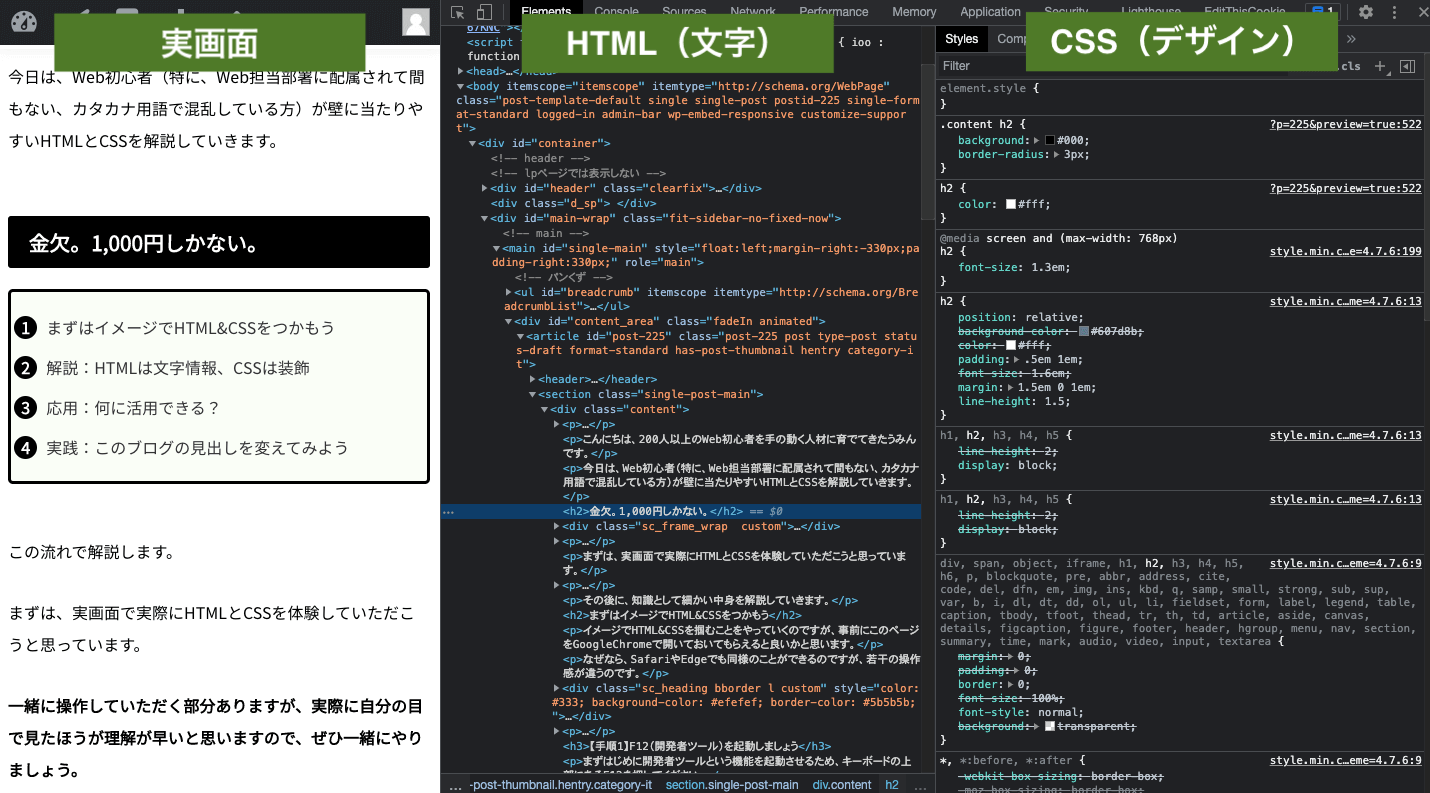The width and height of the screenshot is (1430, 793).
Task: Open the #607d8b background-color swatch
Action: pos(1084,331)
